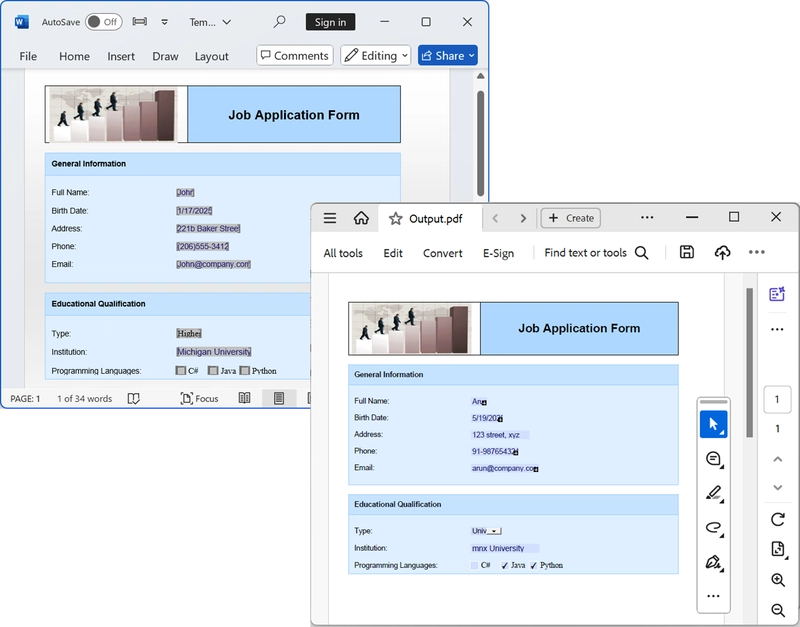Screen dimensions: 800x627
Task: Open the title bar more options ellipsis in Acrobat
Action: coord(647,217)
